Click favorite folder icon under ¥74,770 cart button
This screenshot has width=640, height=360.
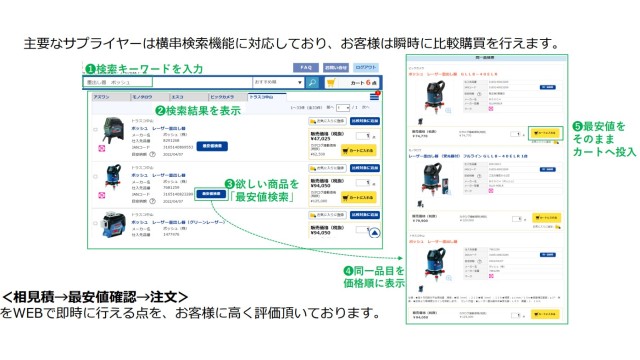(556, 142)
